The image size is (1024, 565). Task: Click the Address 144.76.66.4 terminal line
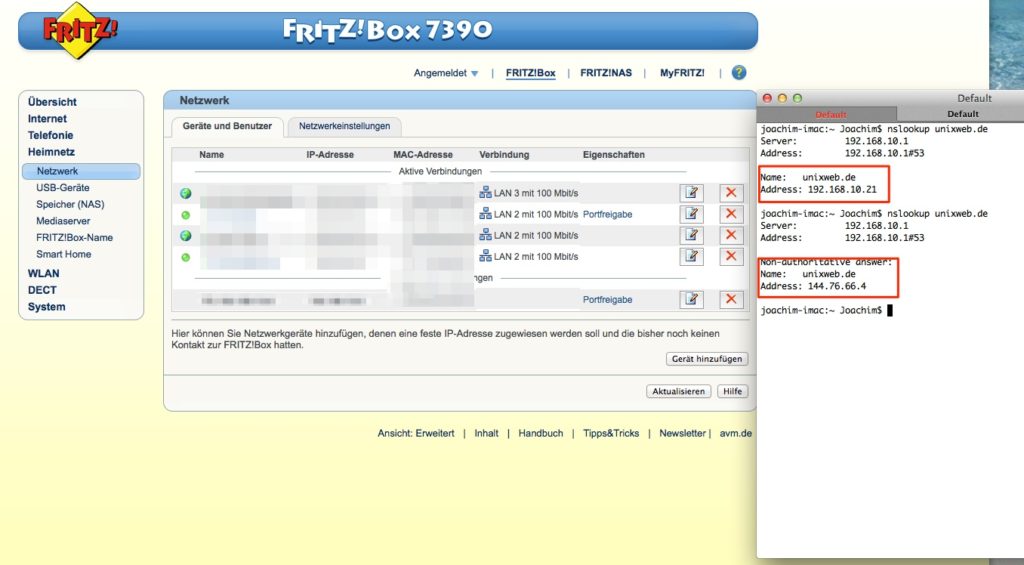point(813,286)
